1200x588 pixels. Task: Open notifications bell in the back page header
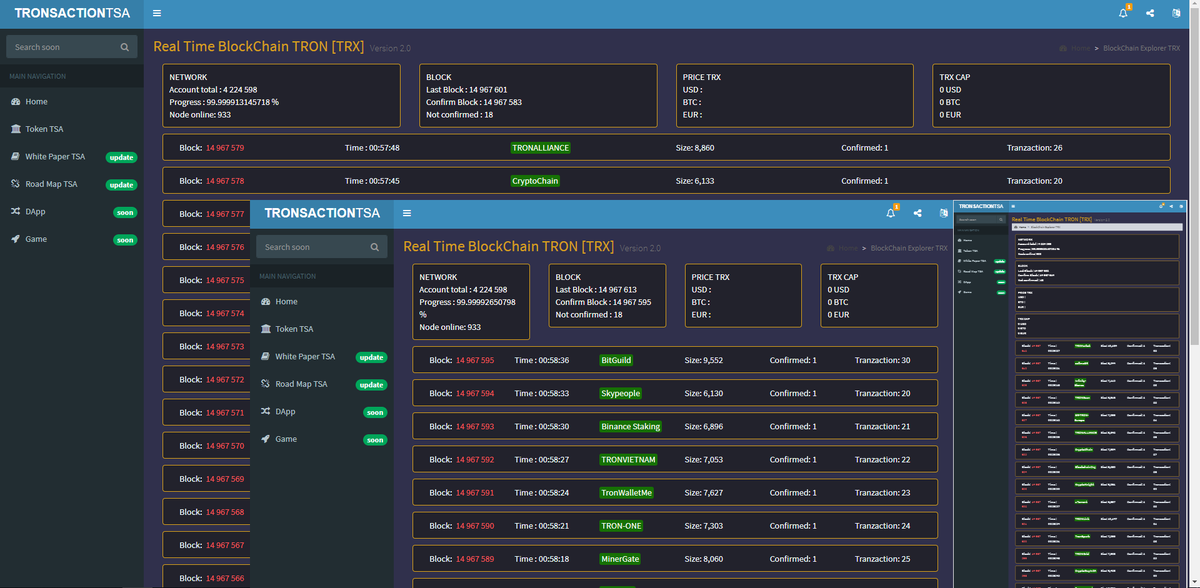(1123, 13)
